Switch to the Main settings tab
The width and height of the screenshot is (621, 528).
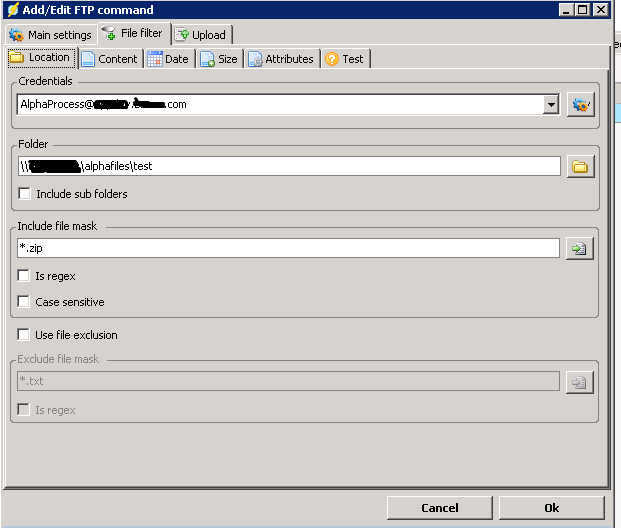click(50, 35)
